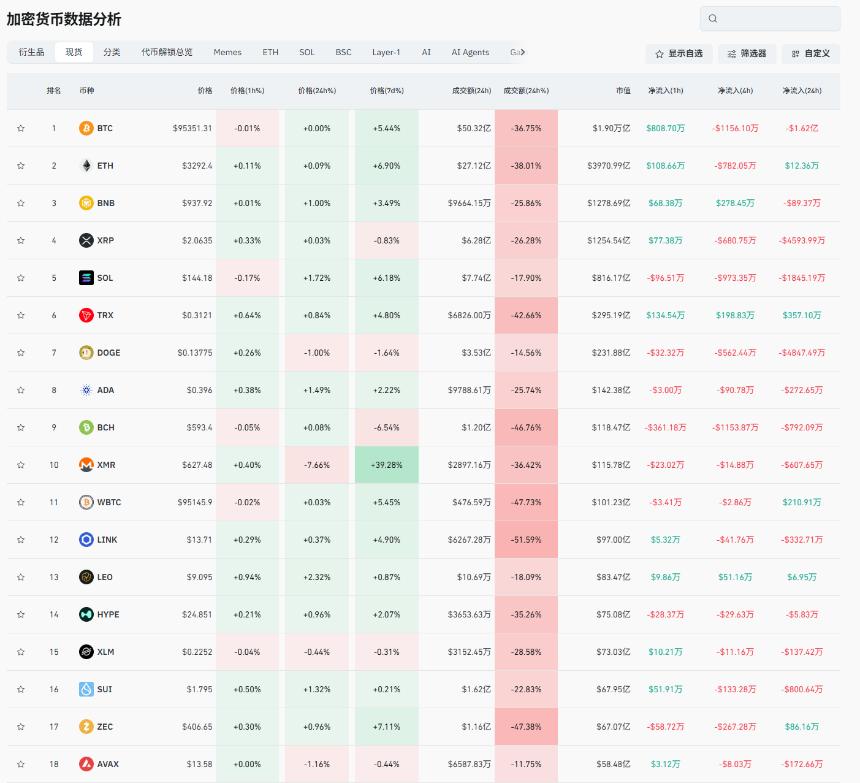Click the ADA coin logo

point(86,390)
